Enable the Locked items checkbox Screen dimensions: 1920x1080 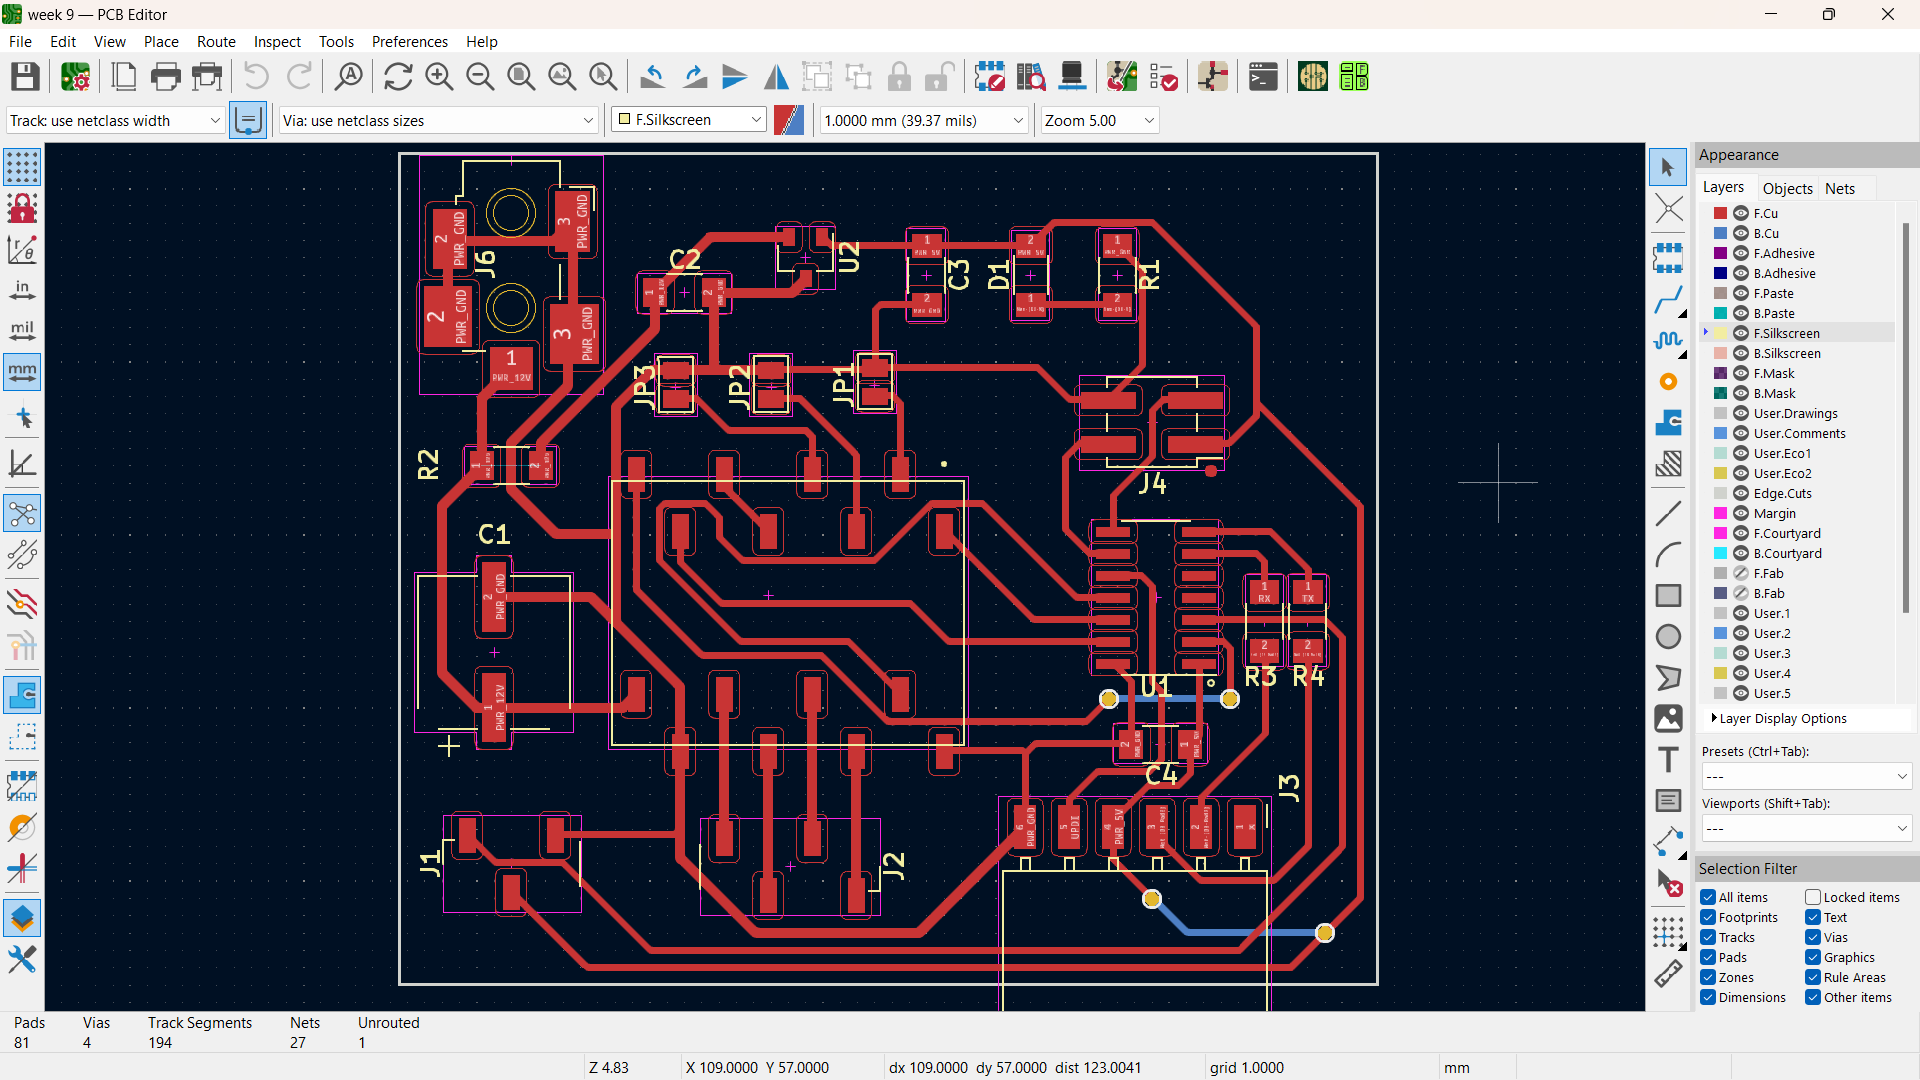coord(1812,897)
